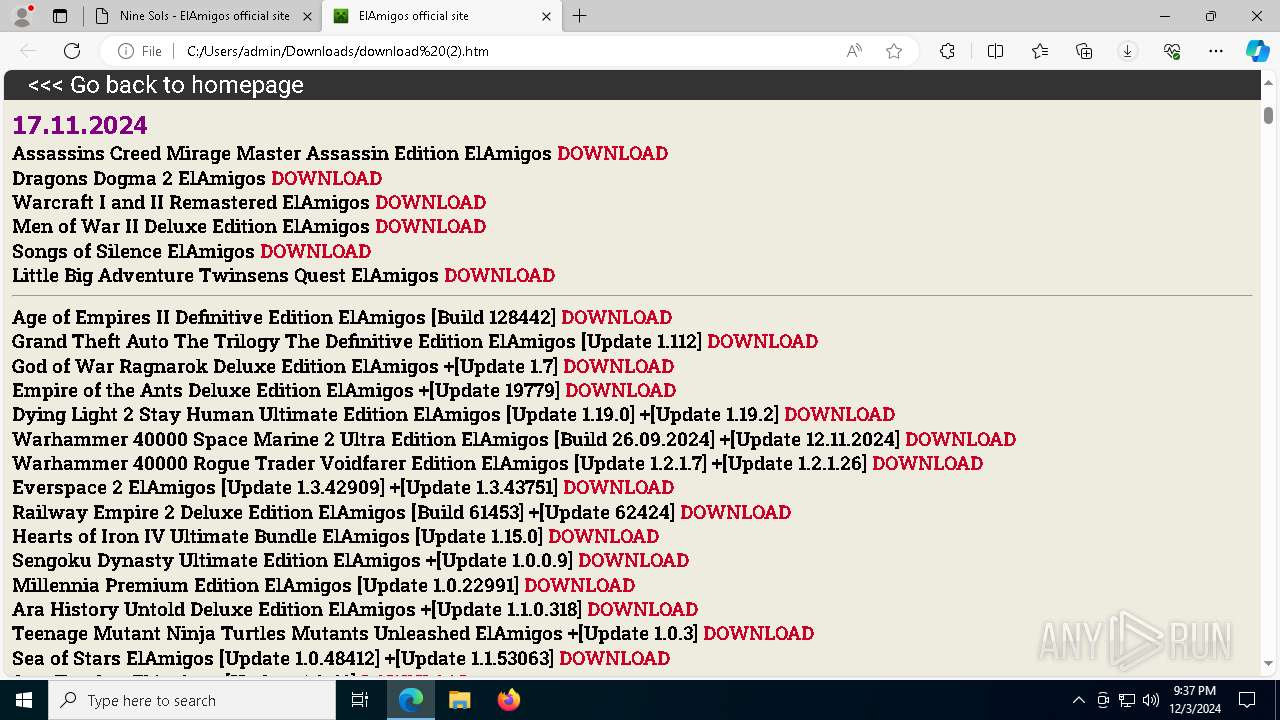Click the scrollbar down arrow
This screenshot has height=720, width=1280.
(1268, 663)
